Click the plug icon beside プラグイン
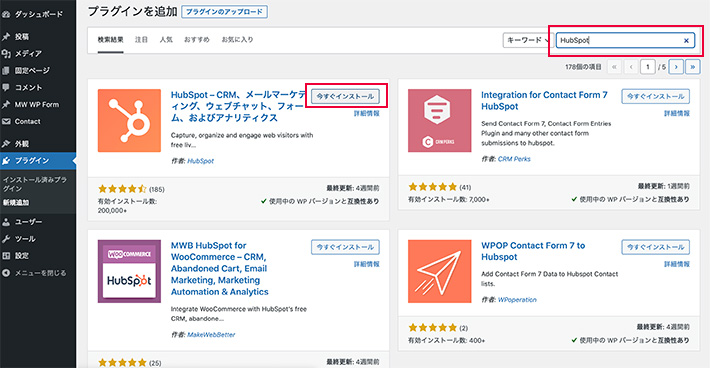Screen dimensions: 710x368 click(x=6, y=161)
